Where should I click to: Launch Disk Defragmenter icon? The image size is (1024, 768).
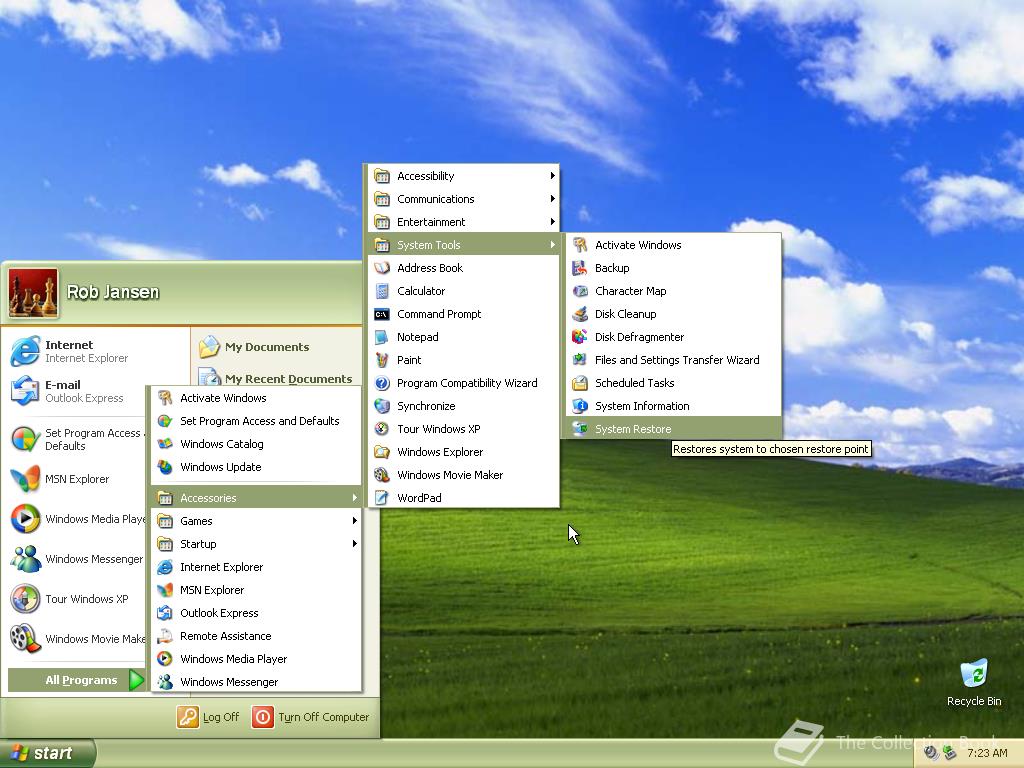coord(579,337)
